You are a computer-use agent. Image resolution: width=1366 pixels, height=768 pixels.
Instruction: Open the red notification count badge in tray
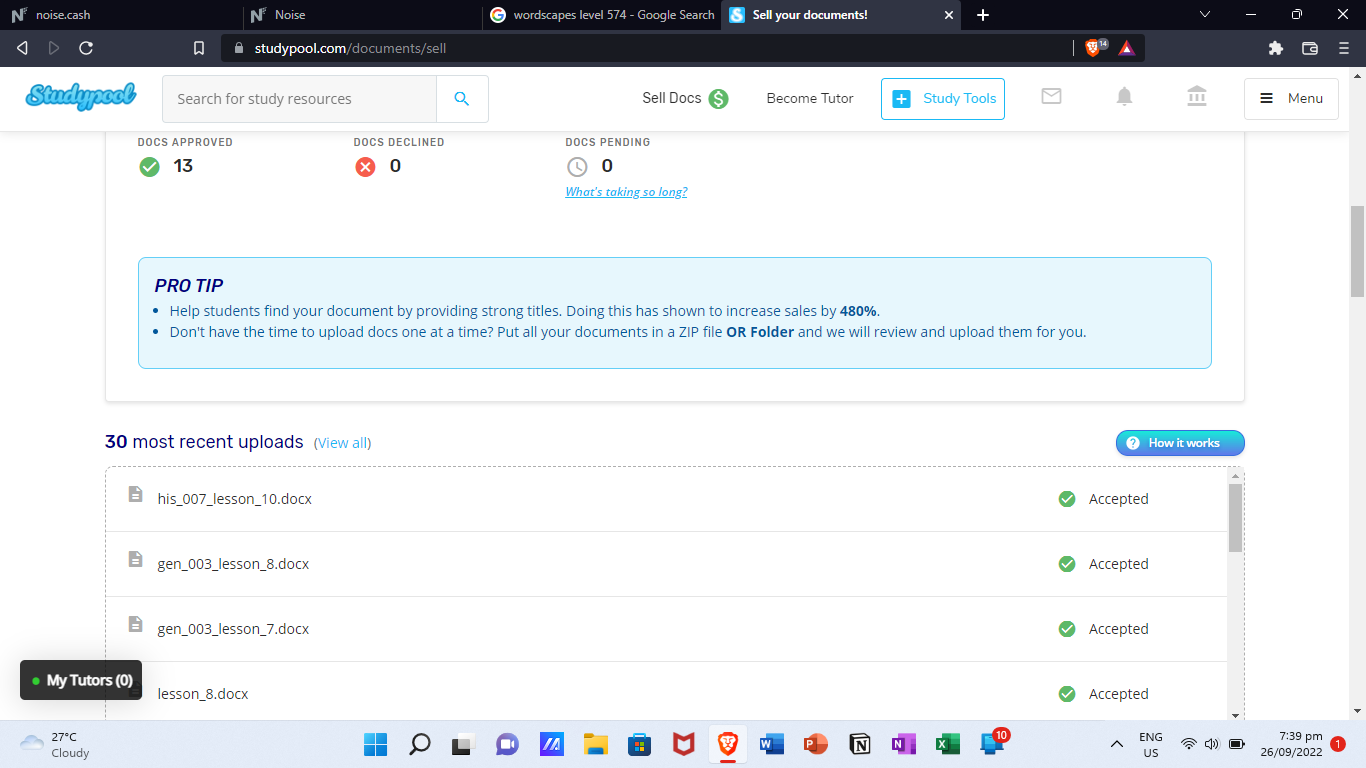tap(1339, 744)
